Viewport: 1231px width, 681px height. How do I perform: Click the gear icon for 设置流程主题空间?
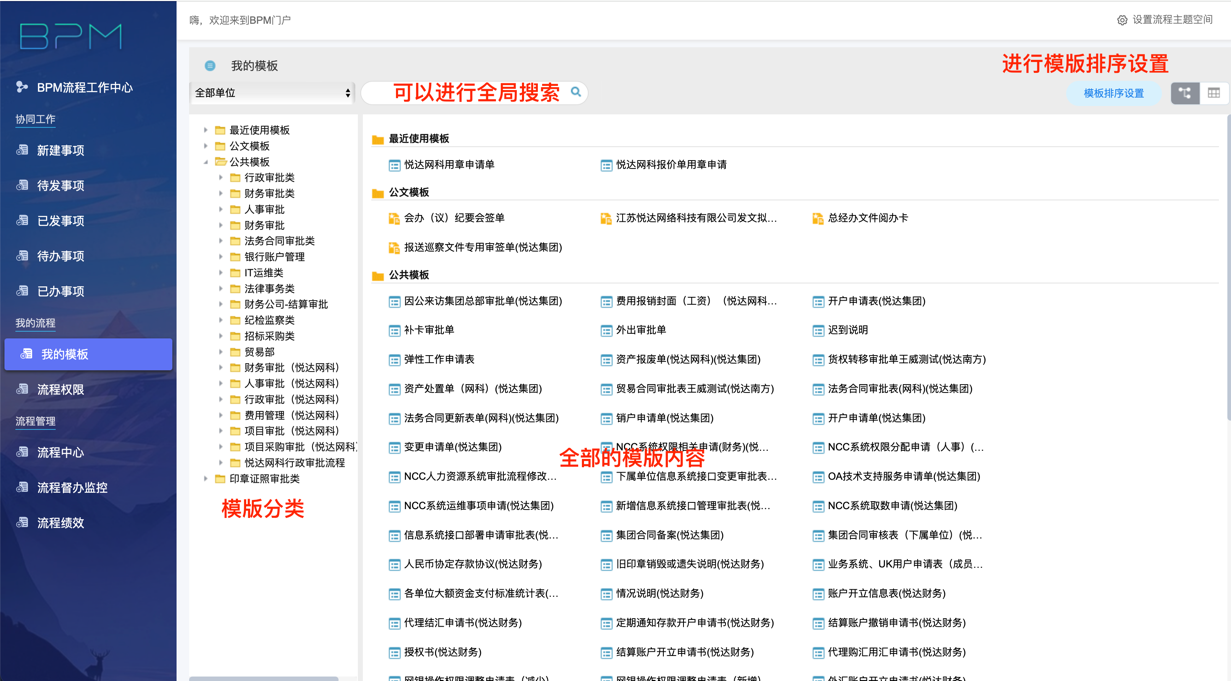coord(1122,20)
